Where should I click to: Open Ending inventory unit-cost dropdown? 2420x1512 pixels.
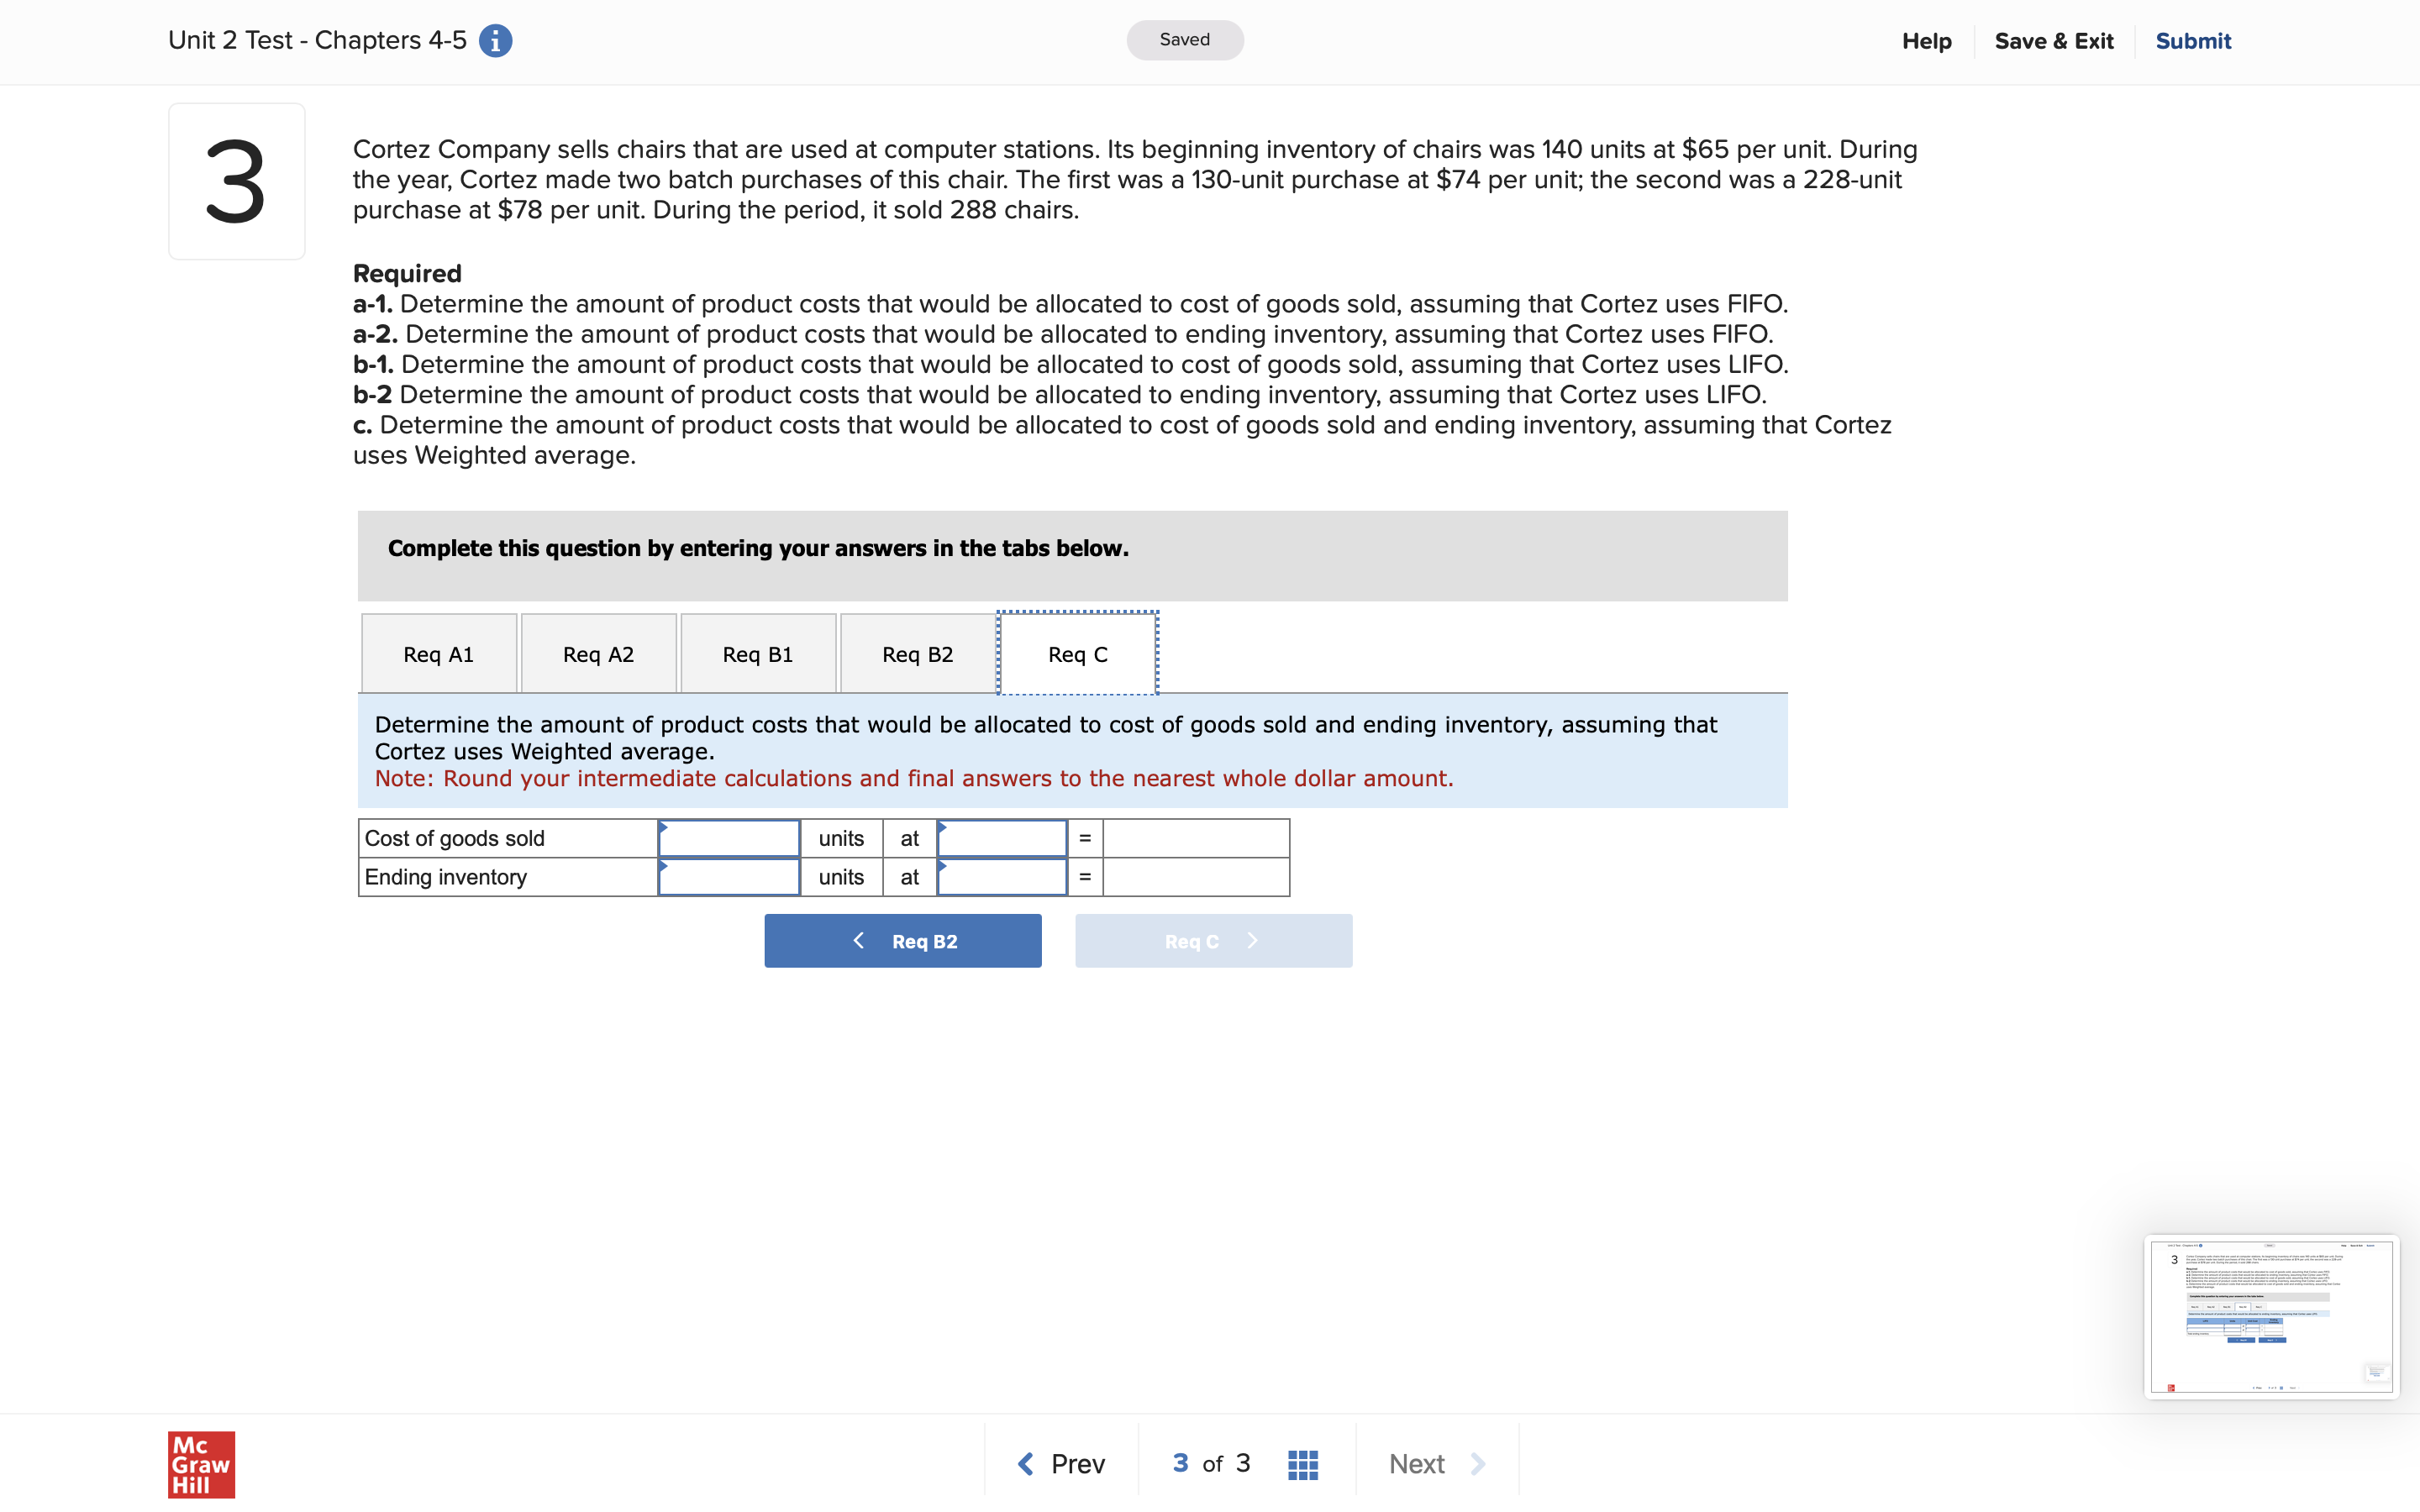coord(1002,877)
